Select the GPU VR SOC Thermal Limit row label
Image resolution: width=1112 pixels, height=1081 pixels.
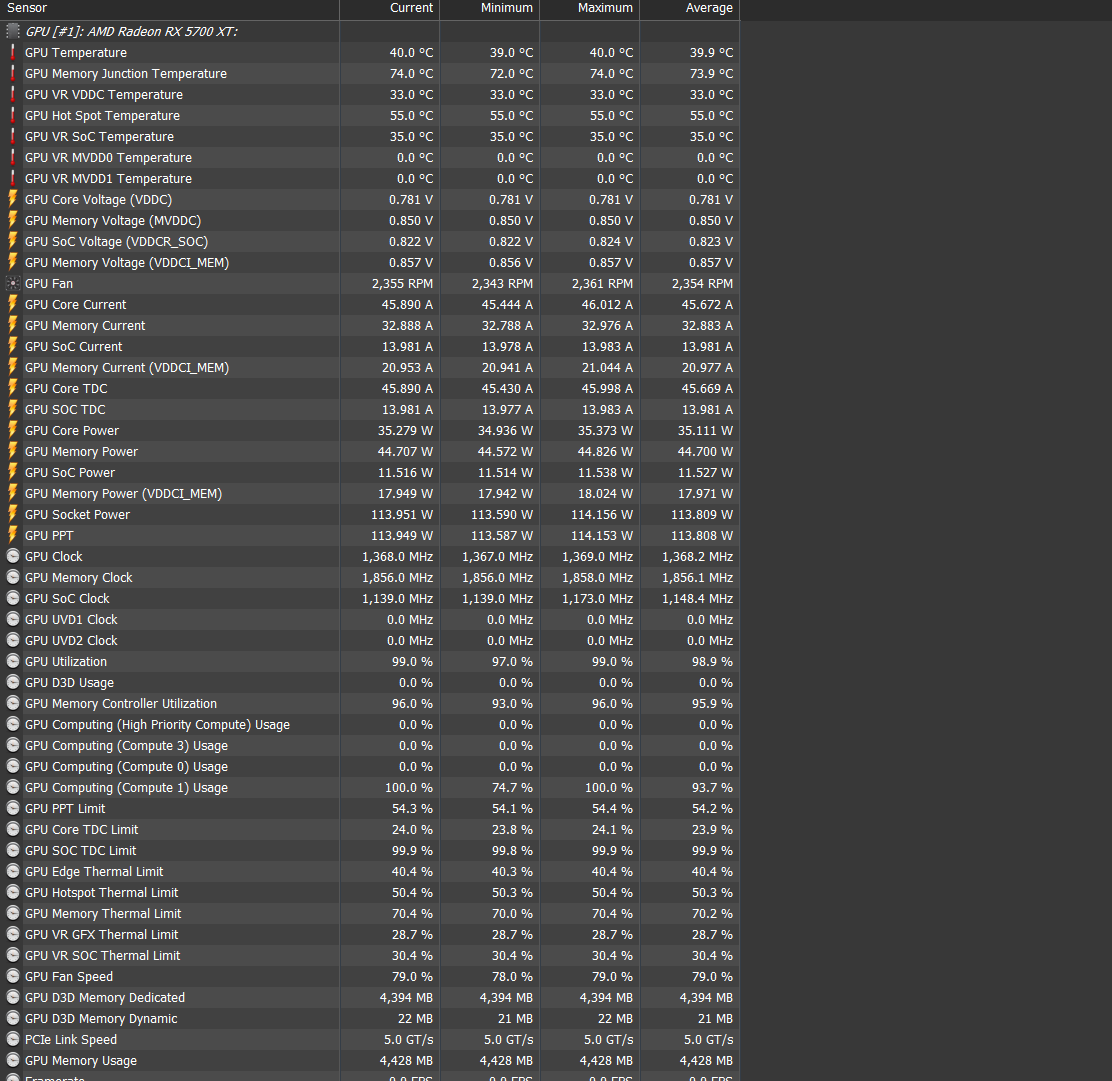pos(102,955)
